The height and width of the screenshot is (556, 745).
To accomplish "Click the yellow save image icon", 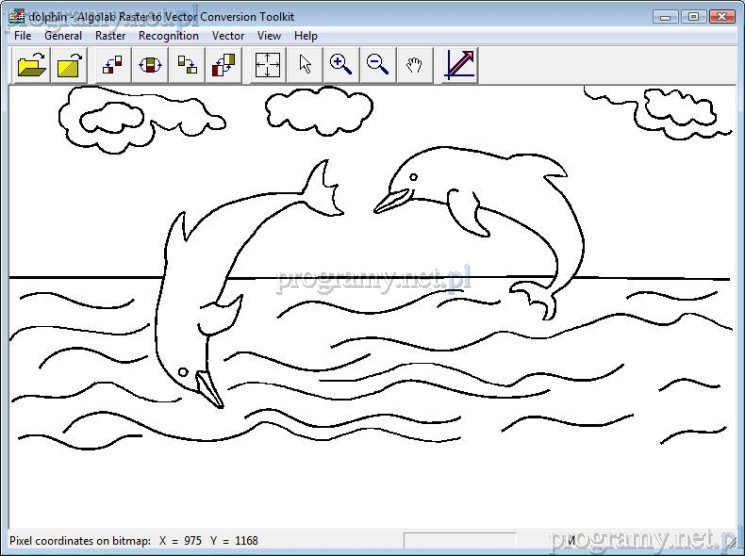I will pyautogui.click(x=69, y=65).
